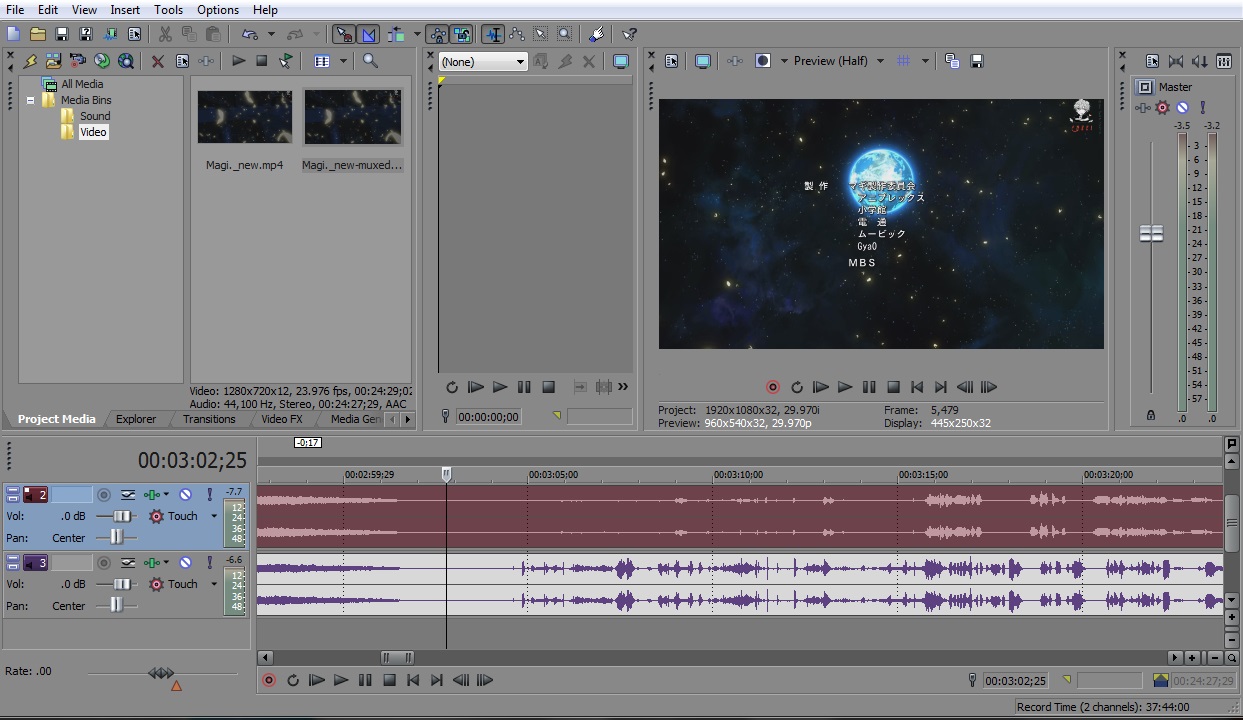Screen dimensions: 1243x720
Task: Click Stop button under video preview
Action: 893,387
